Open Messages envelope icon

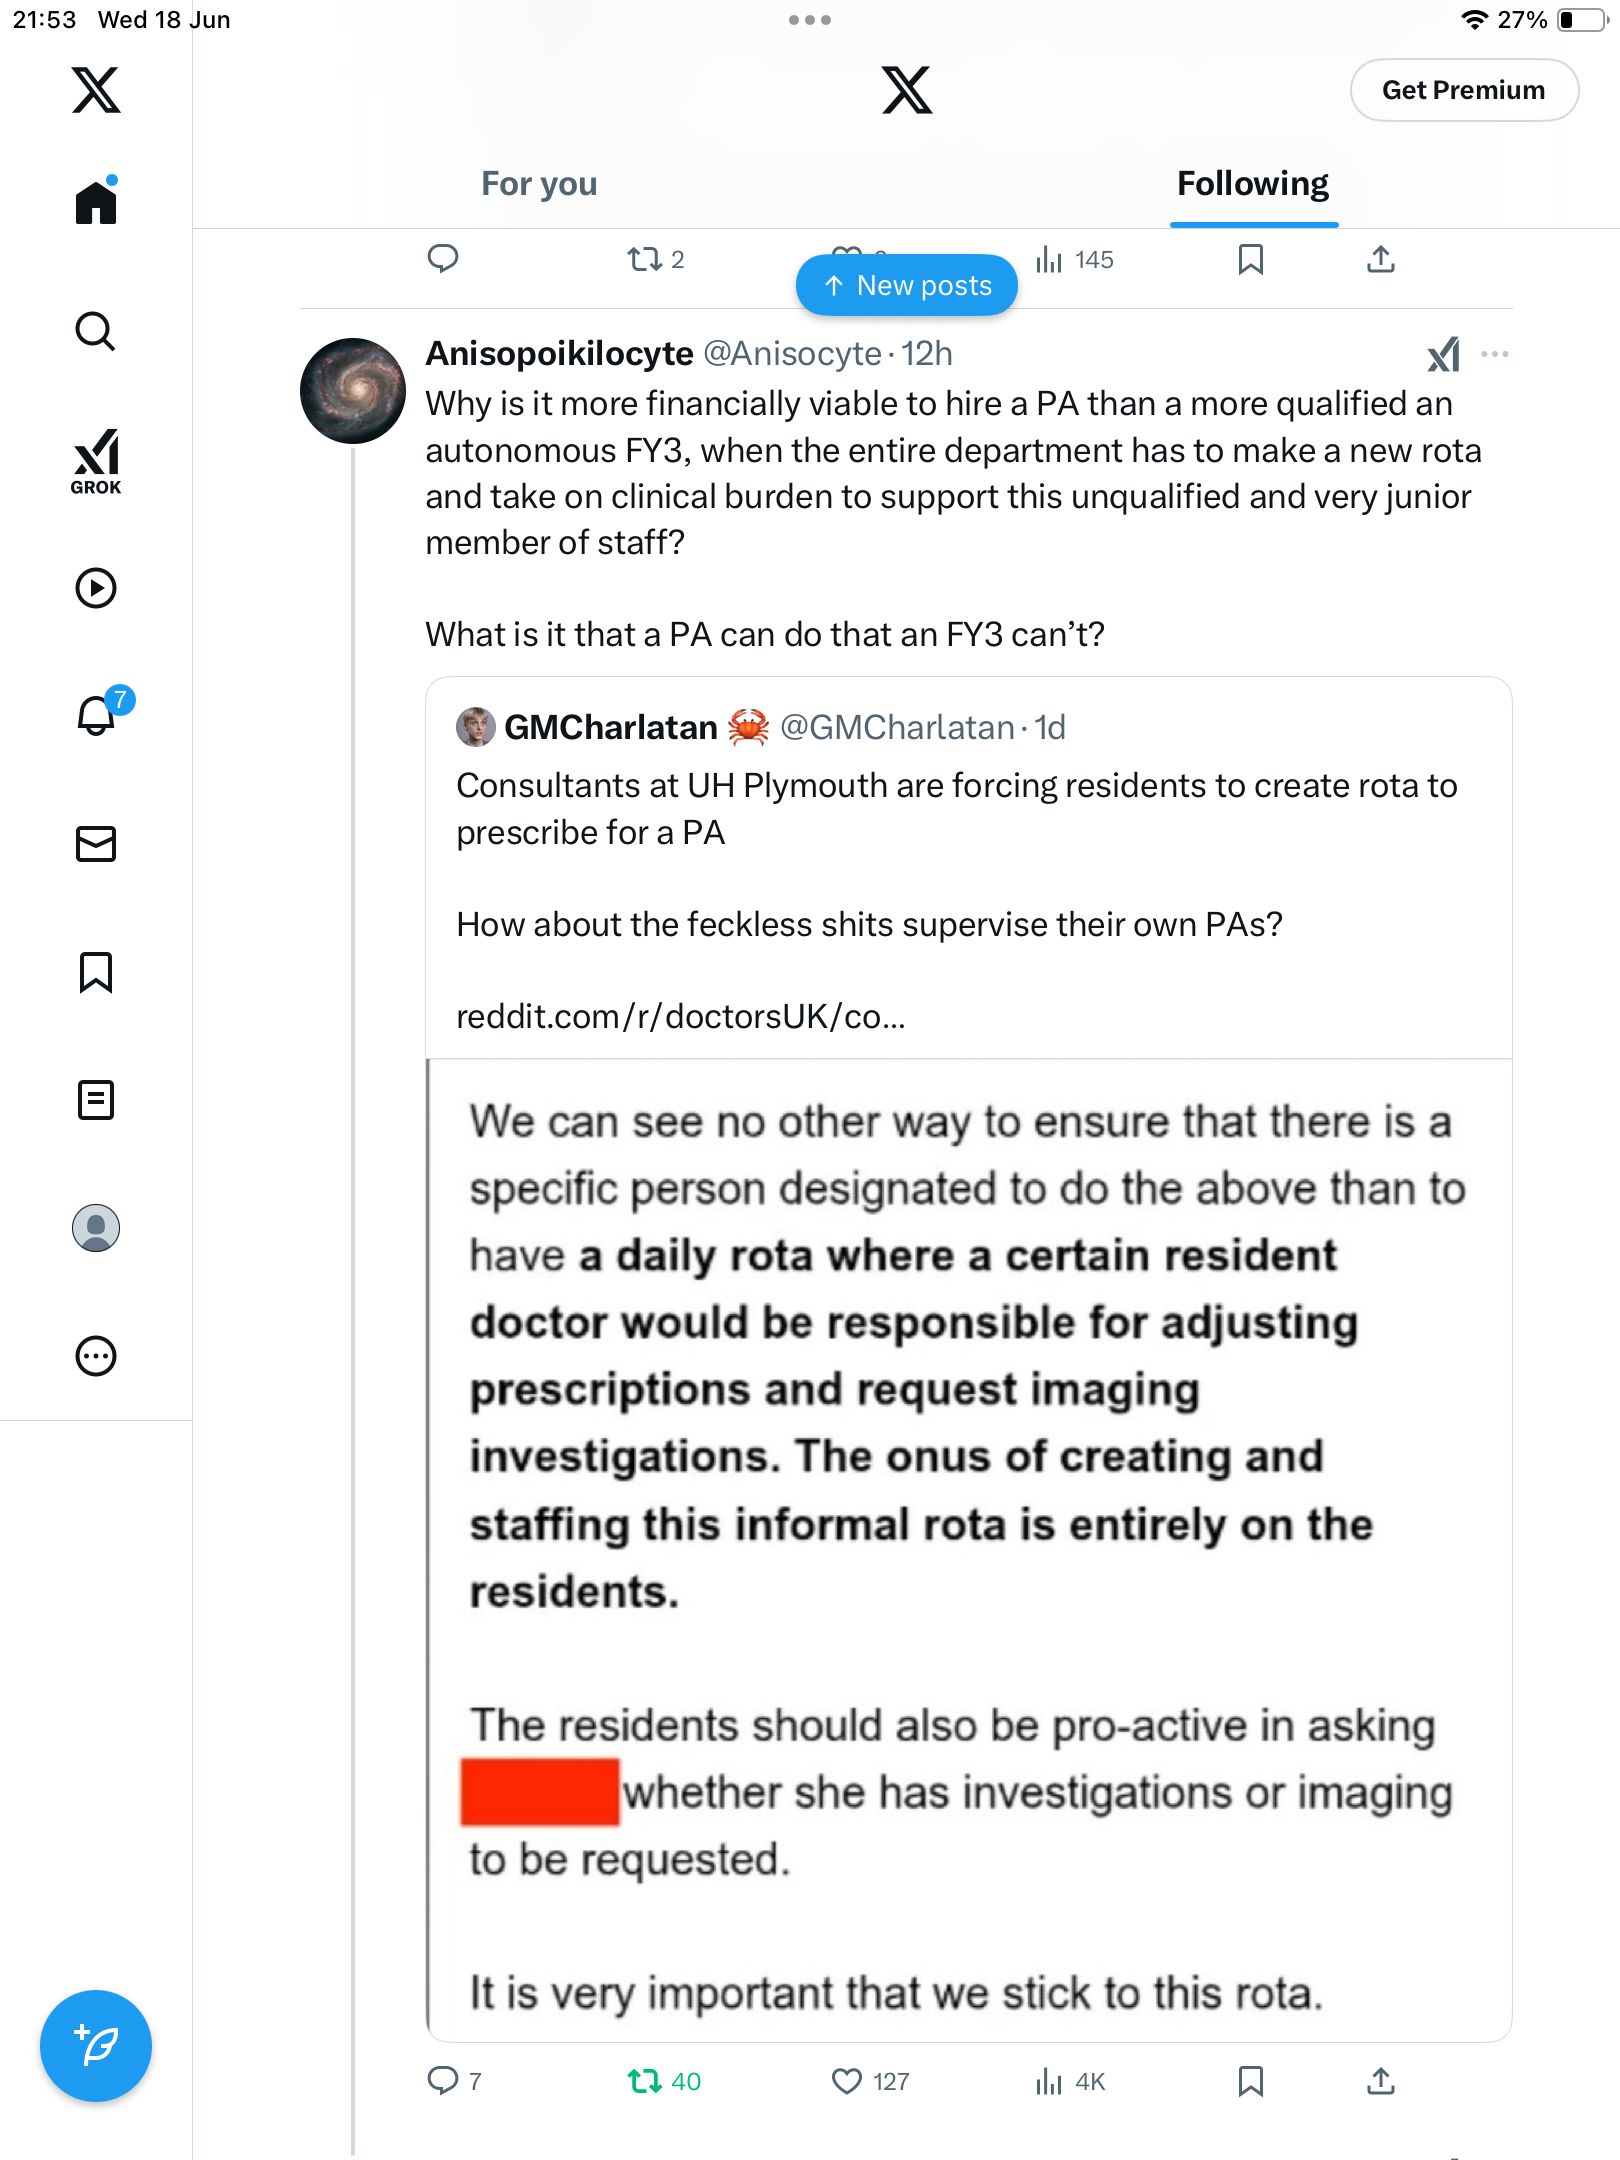coord(96,844)
